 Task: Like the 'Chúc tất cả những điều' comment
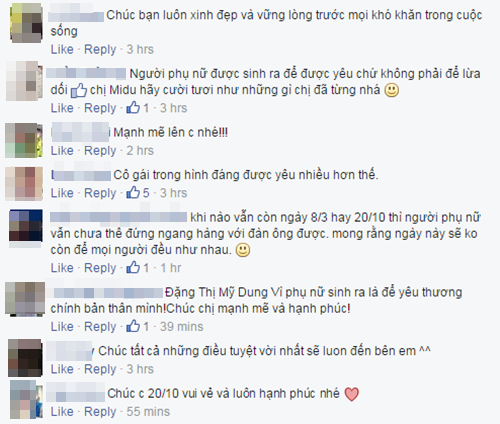click(62, 369)
